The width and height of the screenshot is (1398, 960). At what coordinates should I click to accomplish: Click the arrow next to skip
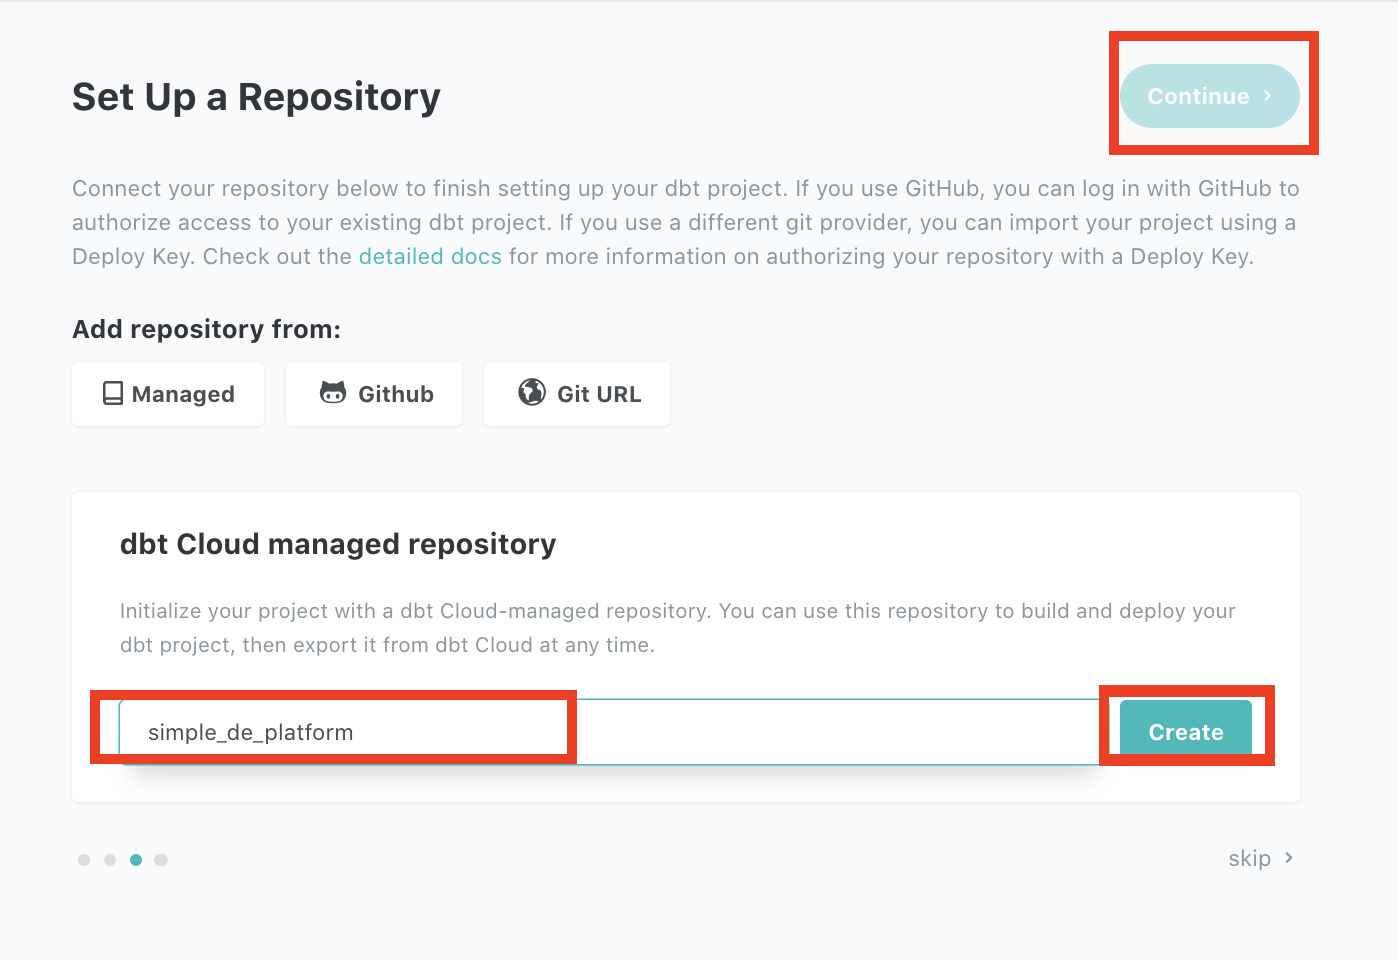tap(1289, 858)
